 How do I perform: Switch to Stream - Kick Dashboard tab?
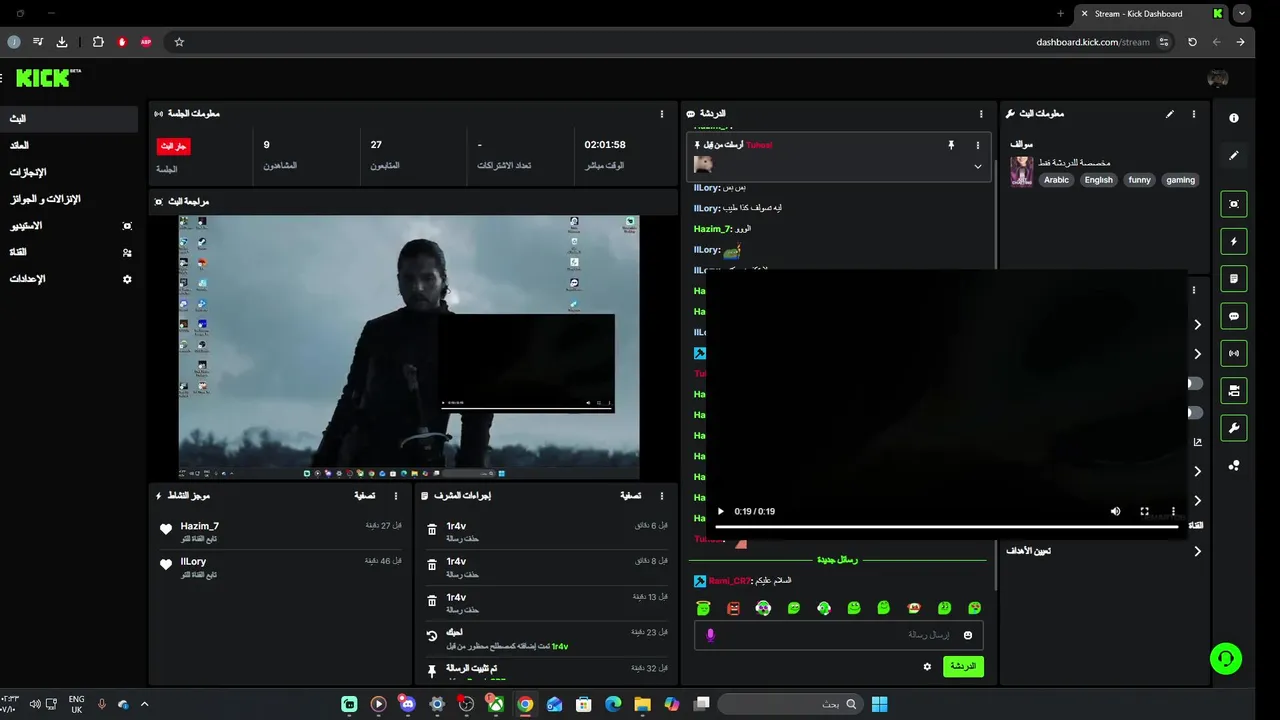[x=1152, y=14]
